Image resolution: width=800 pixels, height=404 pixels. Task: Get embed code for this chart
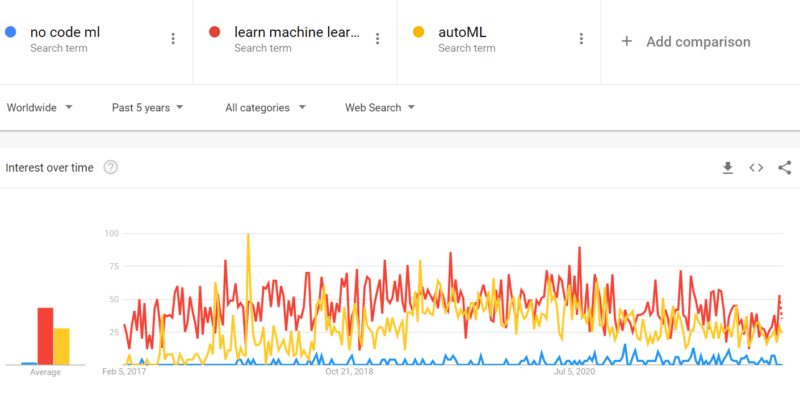(x=756, y=168)
